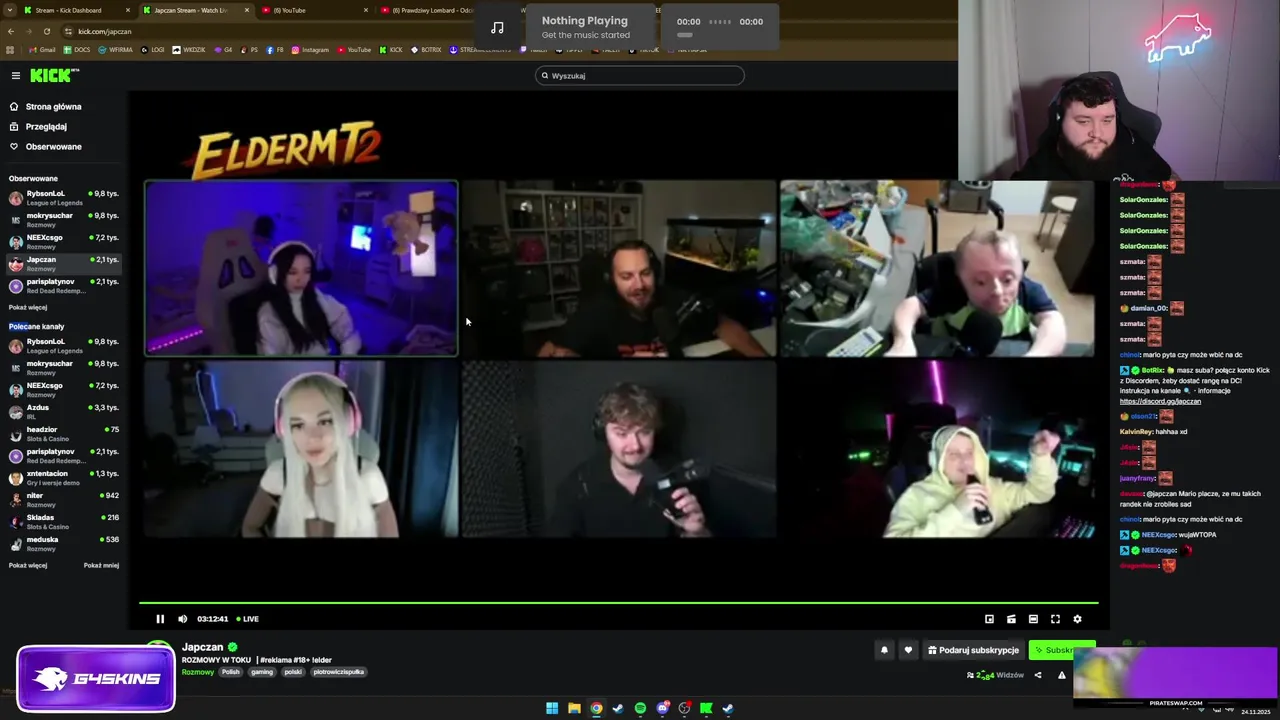
Task: Focus the Wyszukaj search field
Action: pos(640,75)
